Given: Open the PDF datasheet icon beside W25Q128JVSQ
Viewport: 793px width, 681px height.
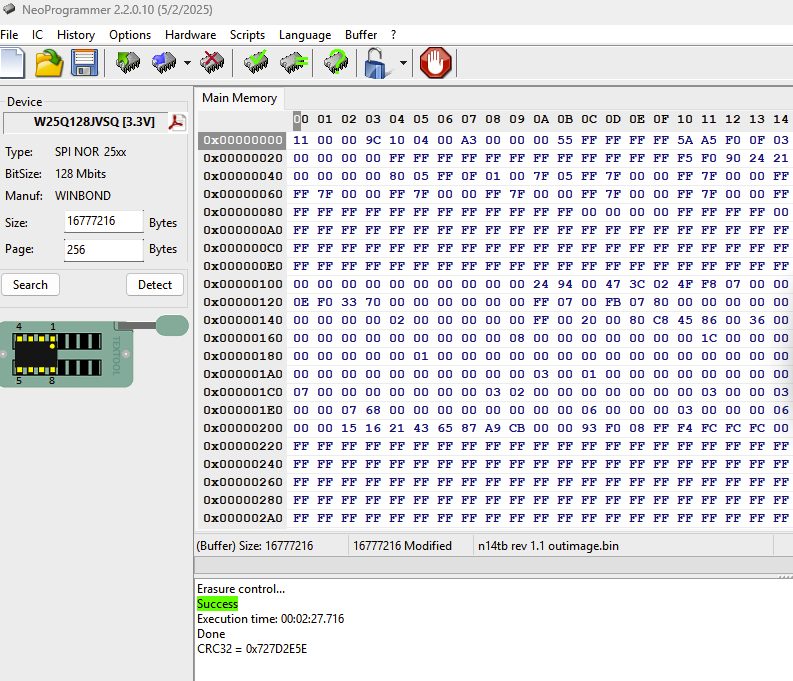Looking at the screenshot, I should point(177,122).
